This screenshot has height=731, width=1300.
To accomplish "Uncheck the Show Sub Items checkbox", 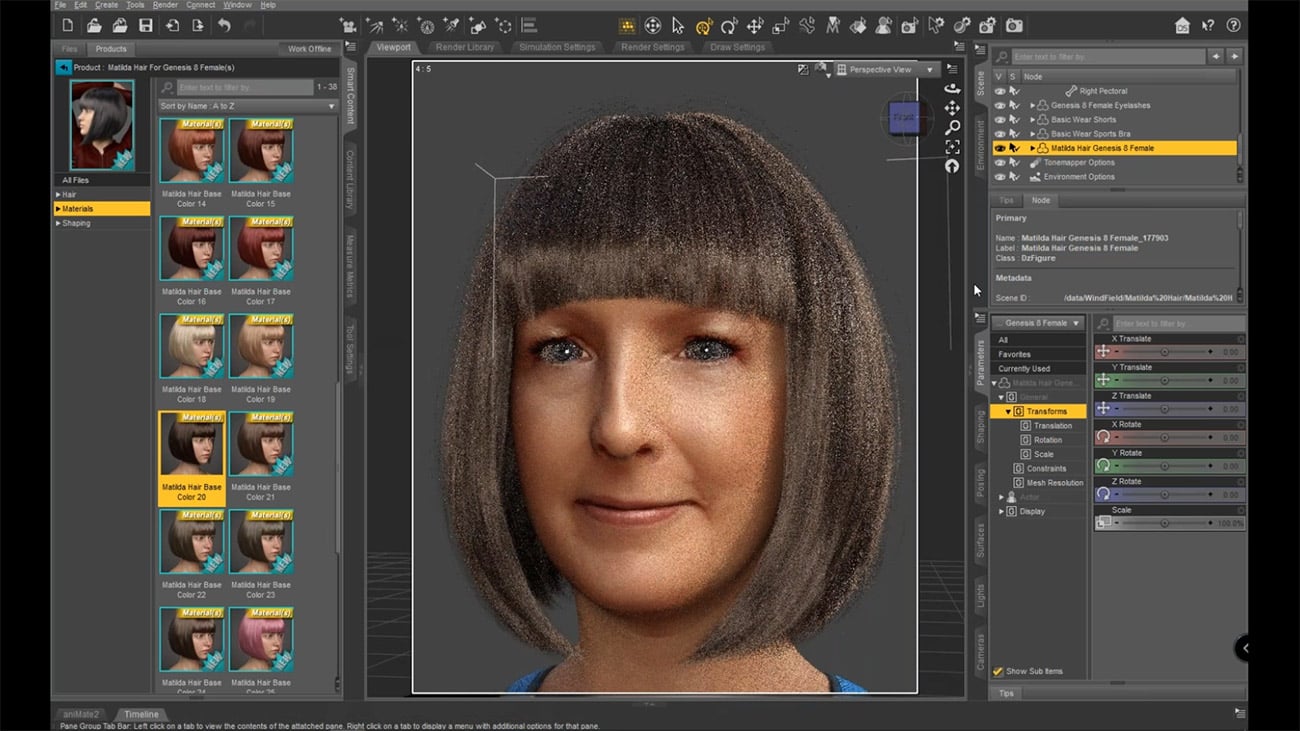I will click(x=999, y=671).
